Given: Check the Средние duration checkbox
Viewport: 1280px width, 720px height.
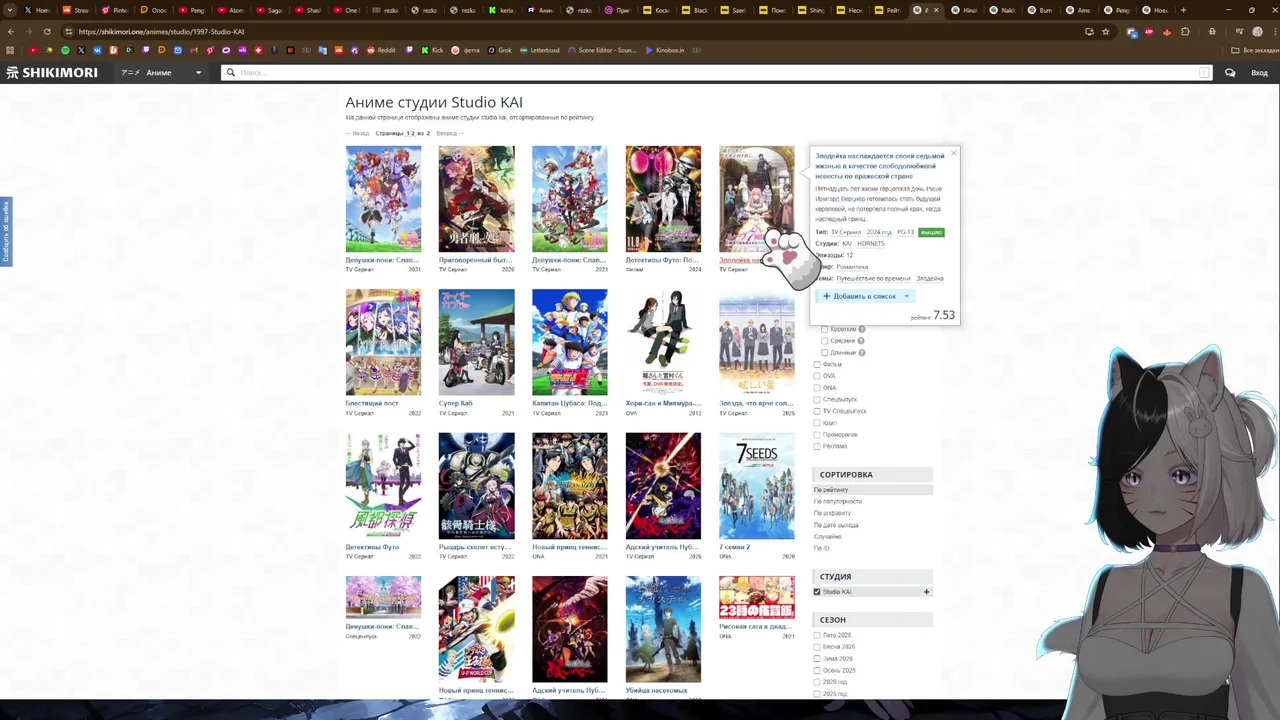Looking at the screenshot, I should 825,341.
